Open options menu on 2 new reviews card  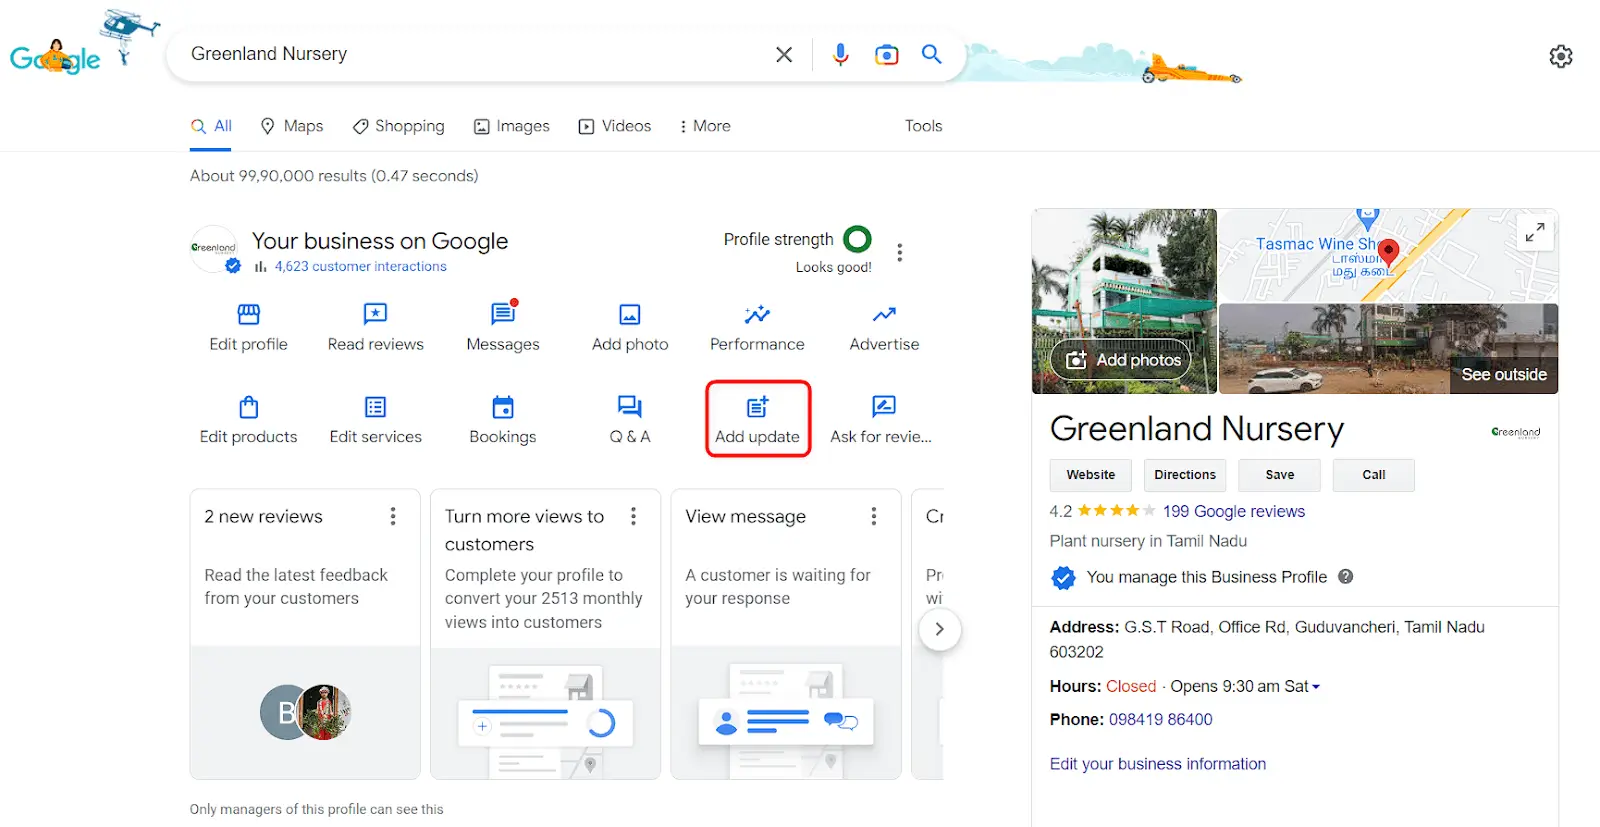click(x=393, y=516)
